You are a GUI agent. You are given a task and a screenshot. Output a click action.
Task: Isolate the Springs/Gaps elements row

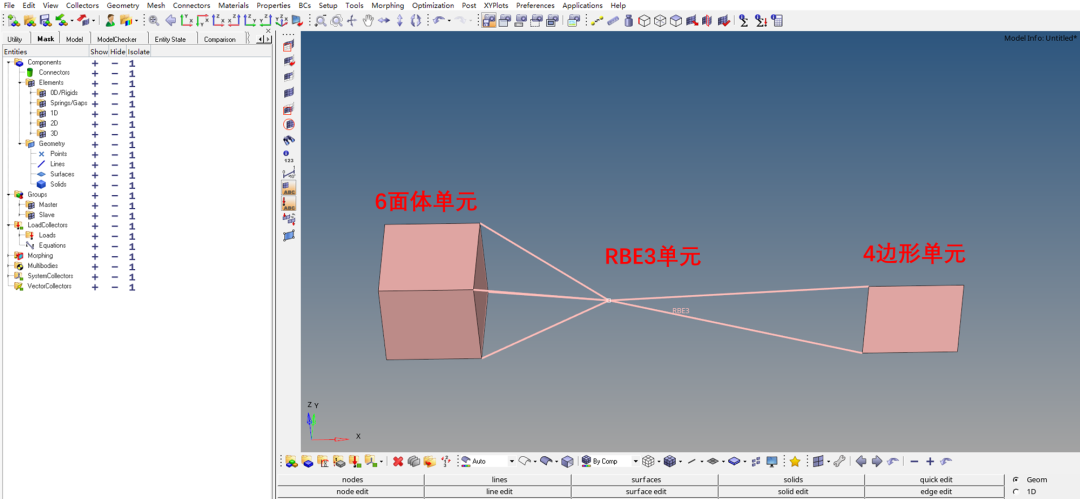(132, 103)
